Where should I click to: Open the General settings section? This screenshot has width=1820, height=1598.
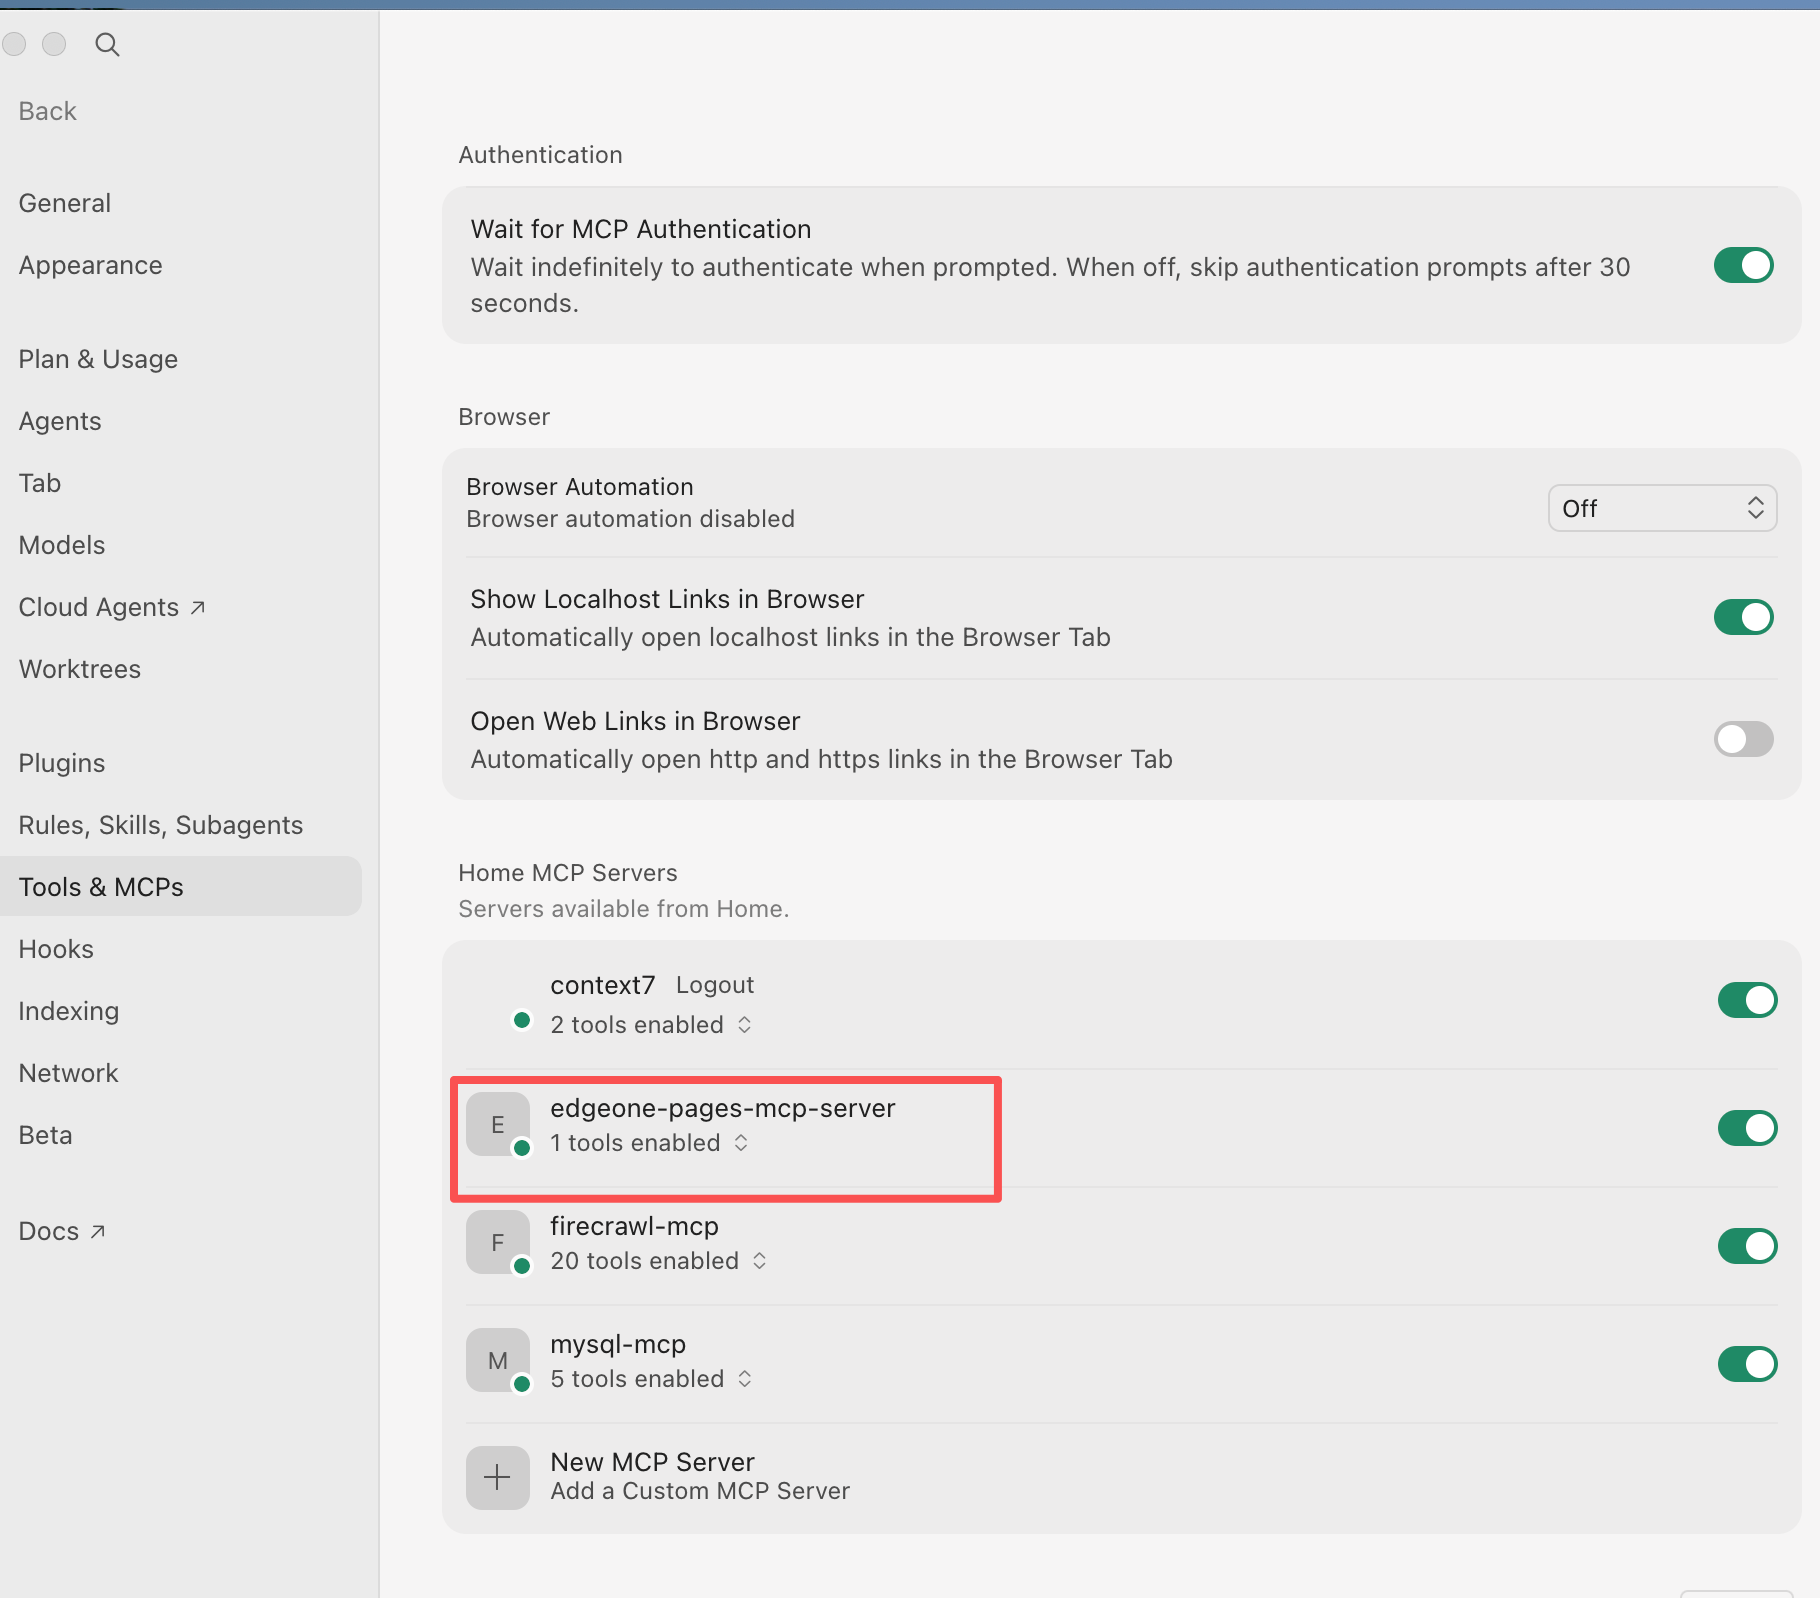(65, 203)
